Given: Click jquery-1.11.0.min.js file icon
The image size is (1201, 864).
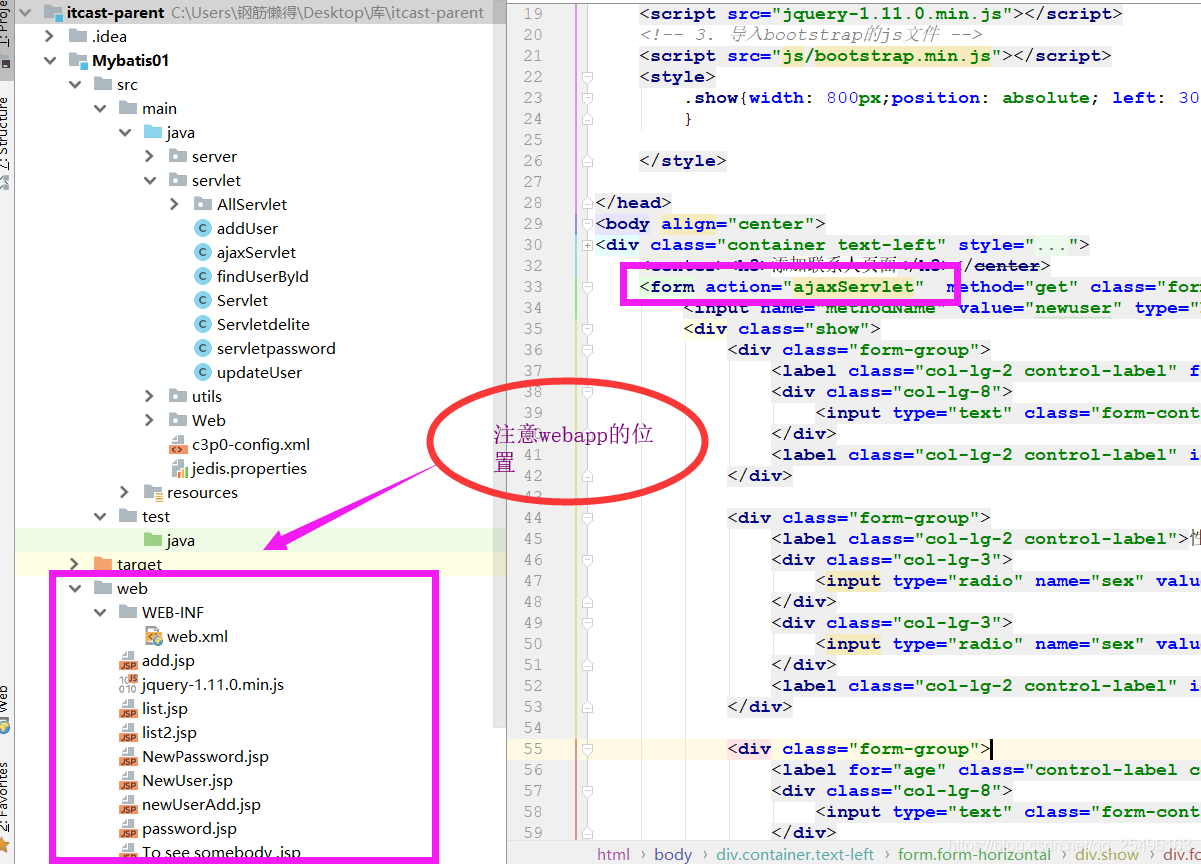Looking at the screenshot, I should (128, 684).
